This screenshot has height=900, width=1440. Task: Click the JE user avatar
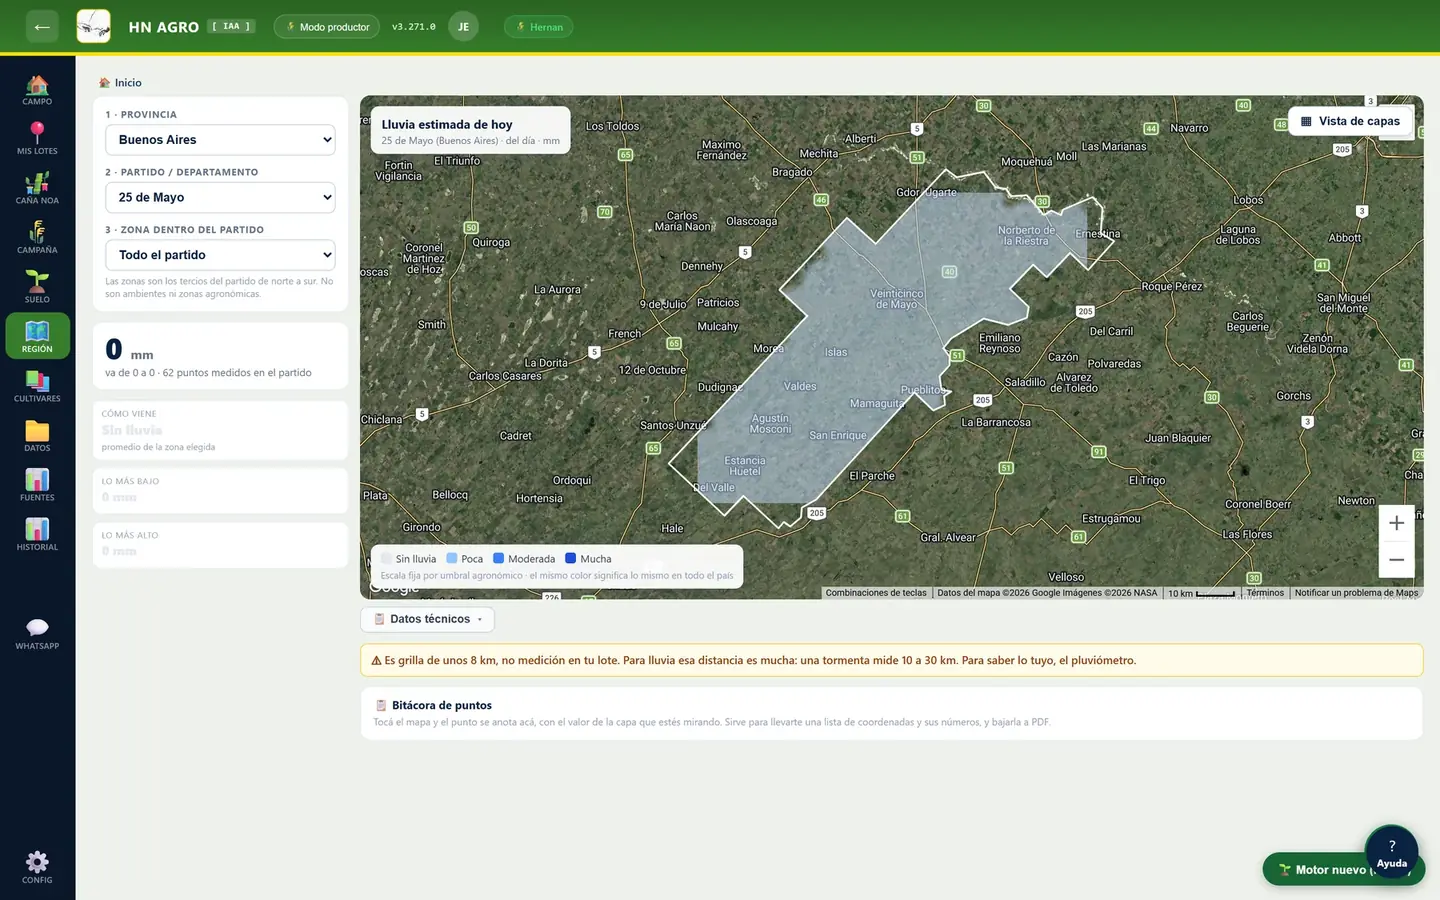tap(463, 27)
